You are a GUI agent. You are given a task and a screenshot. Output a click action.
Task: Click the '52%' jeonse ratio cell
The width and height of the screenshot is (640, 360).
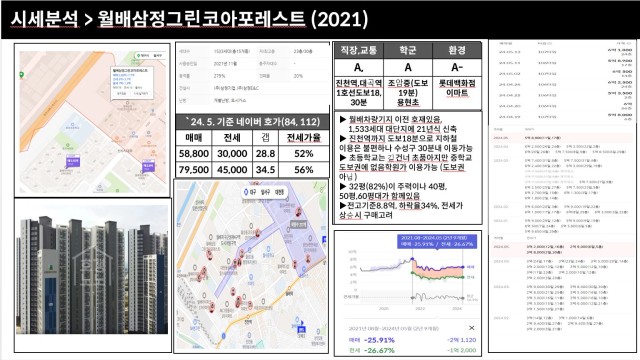(x=304, y=153)
